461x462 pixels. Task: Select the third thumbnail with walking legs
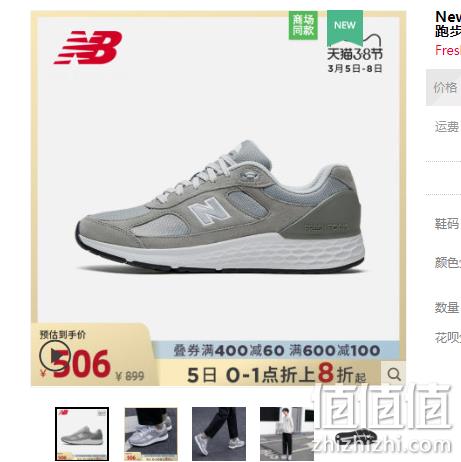click(219, 434)
